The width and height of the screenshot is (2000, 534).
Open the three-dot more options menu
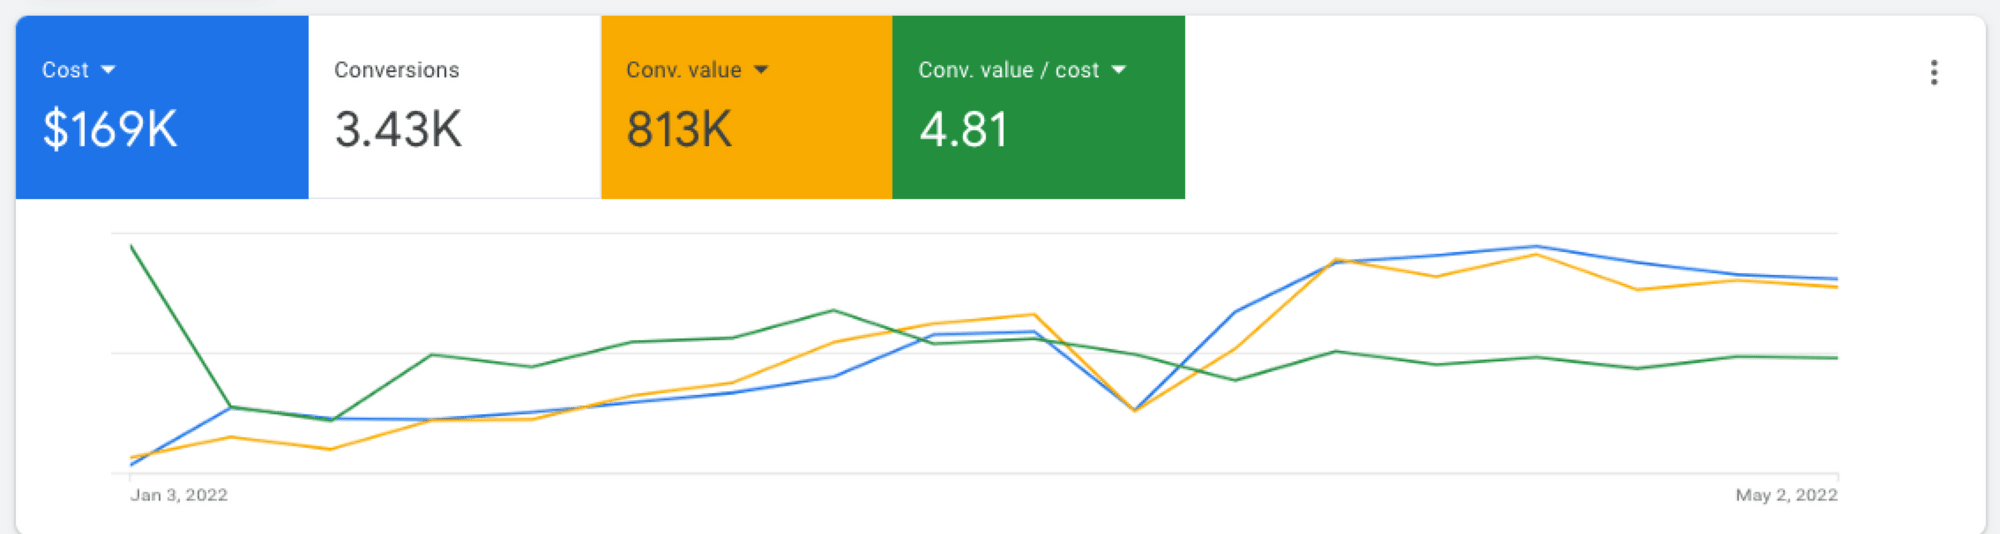1933,72
